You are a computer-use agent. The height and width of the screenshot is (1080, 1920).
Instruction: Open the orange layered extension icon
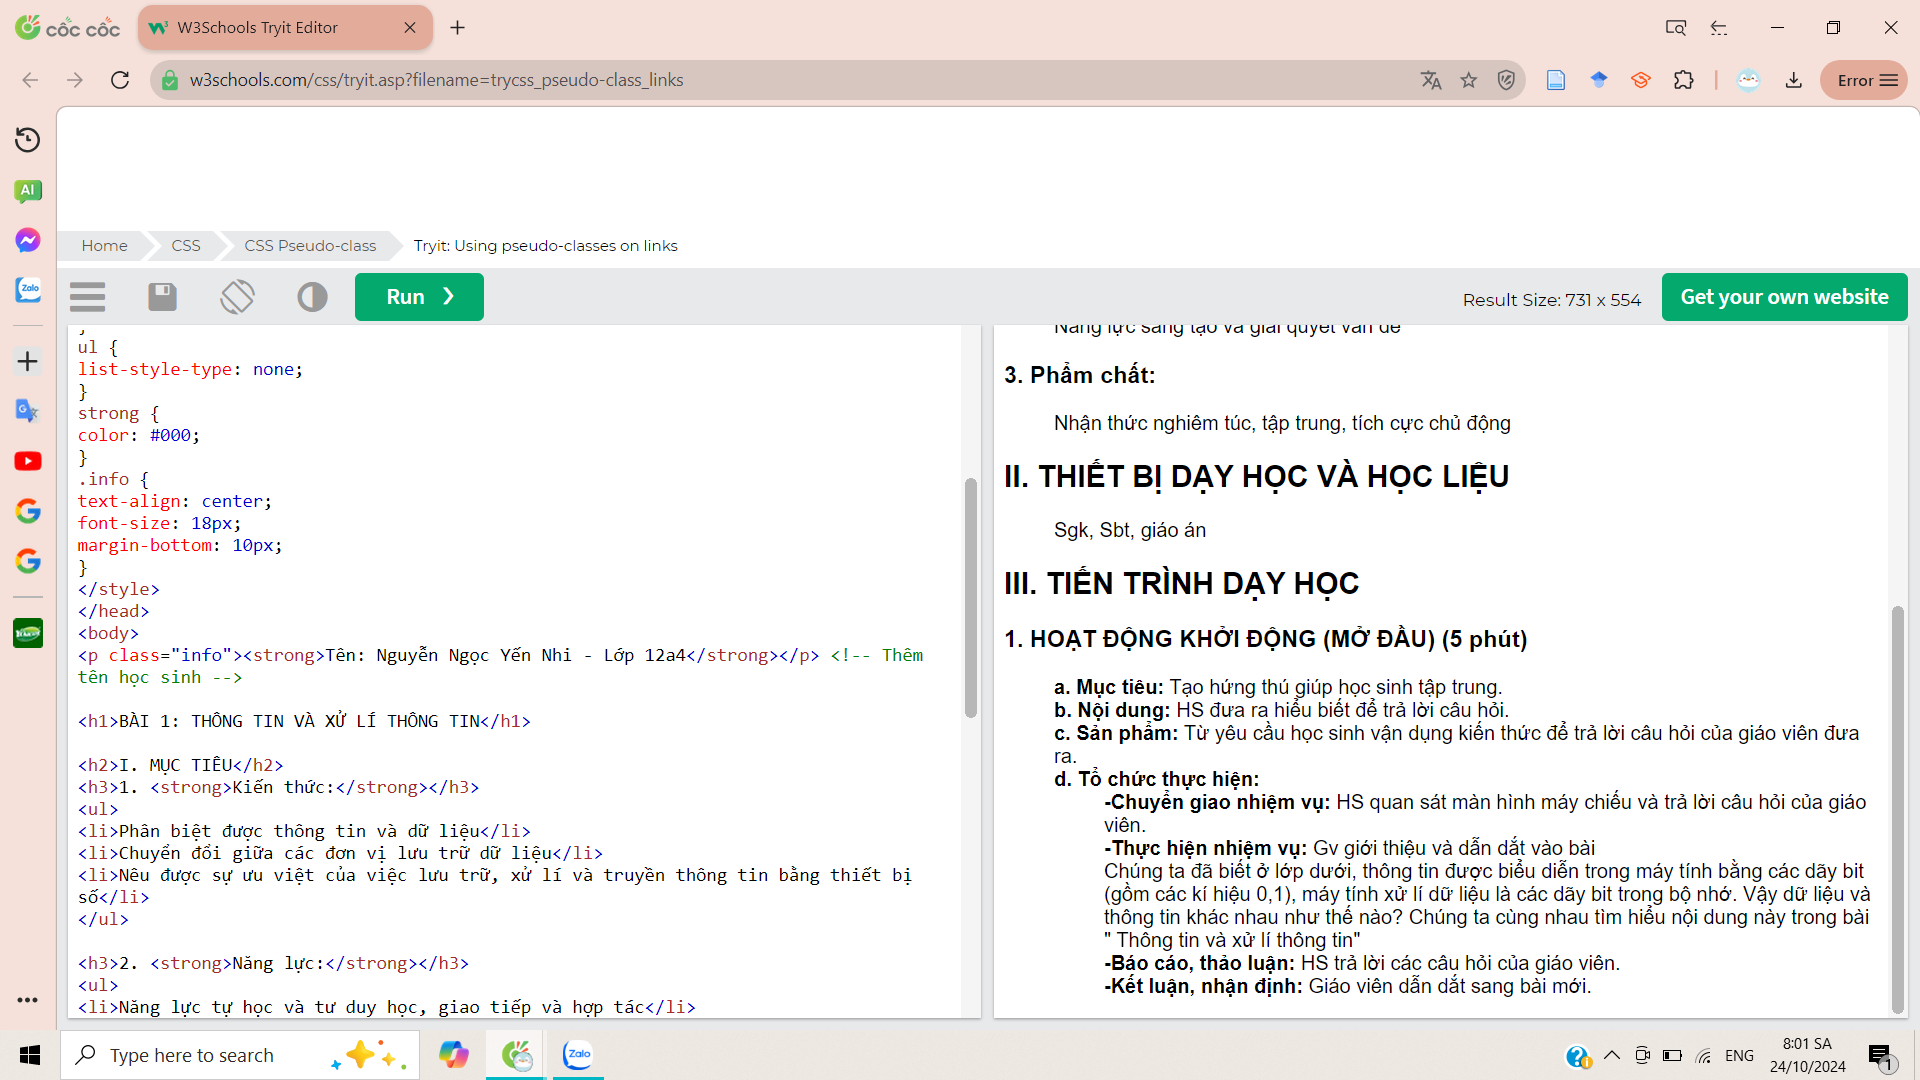tap(1641, 80)
